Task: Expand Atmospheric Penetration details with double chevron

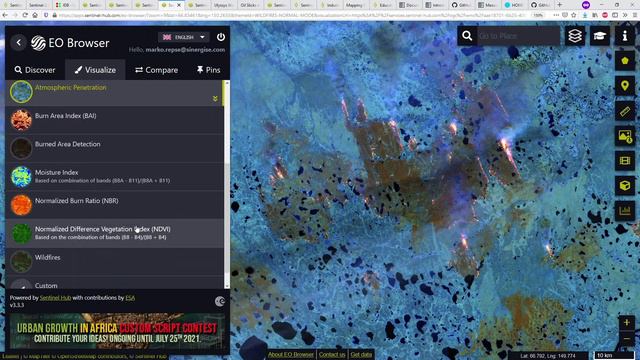Action: pyautogui.click(x=215, y=99)
